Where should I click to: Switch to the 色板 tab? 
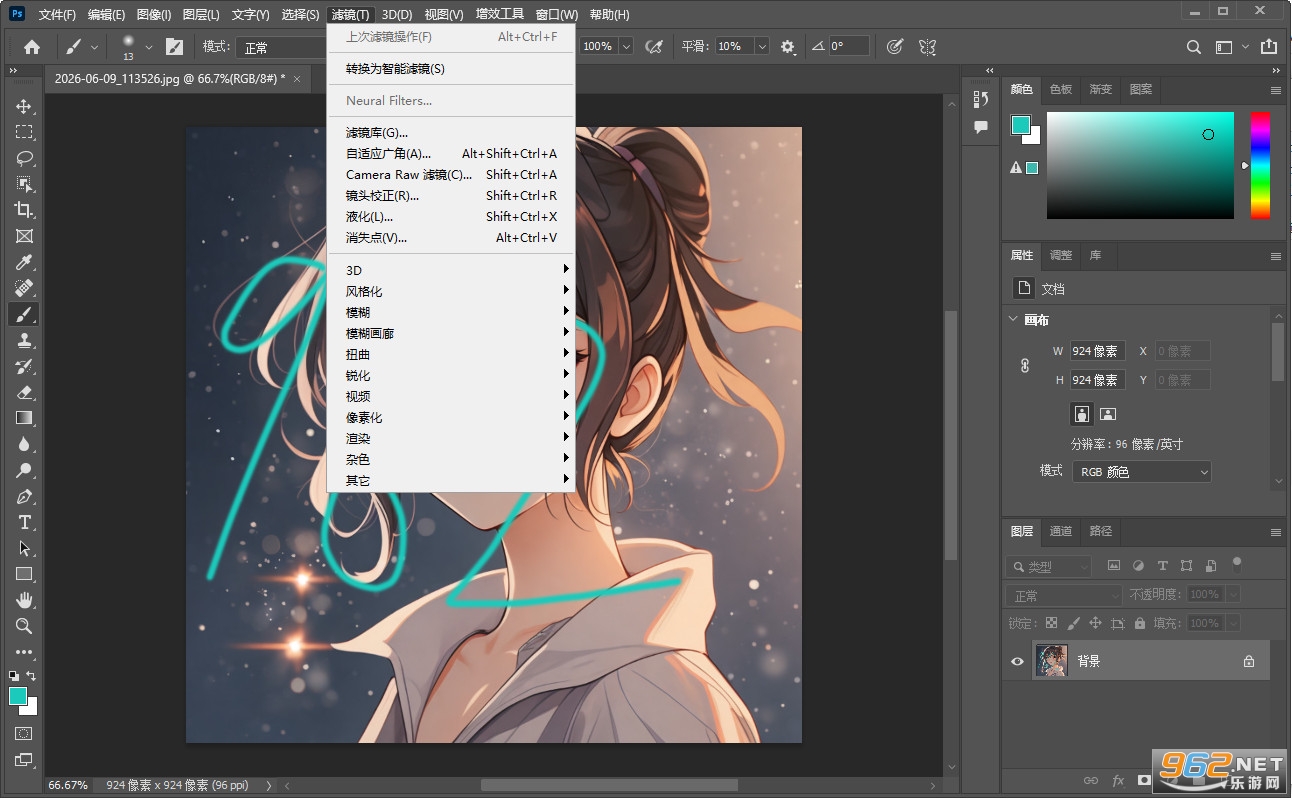pyautogui.click(x=1060, y=89)
